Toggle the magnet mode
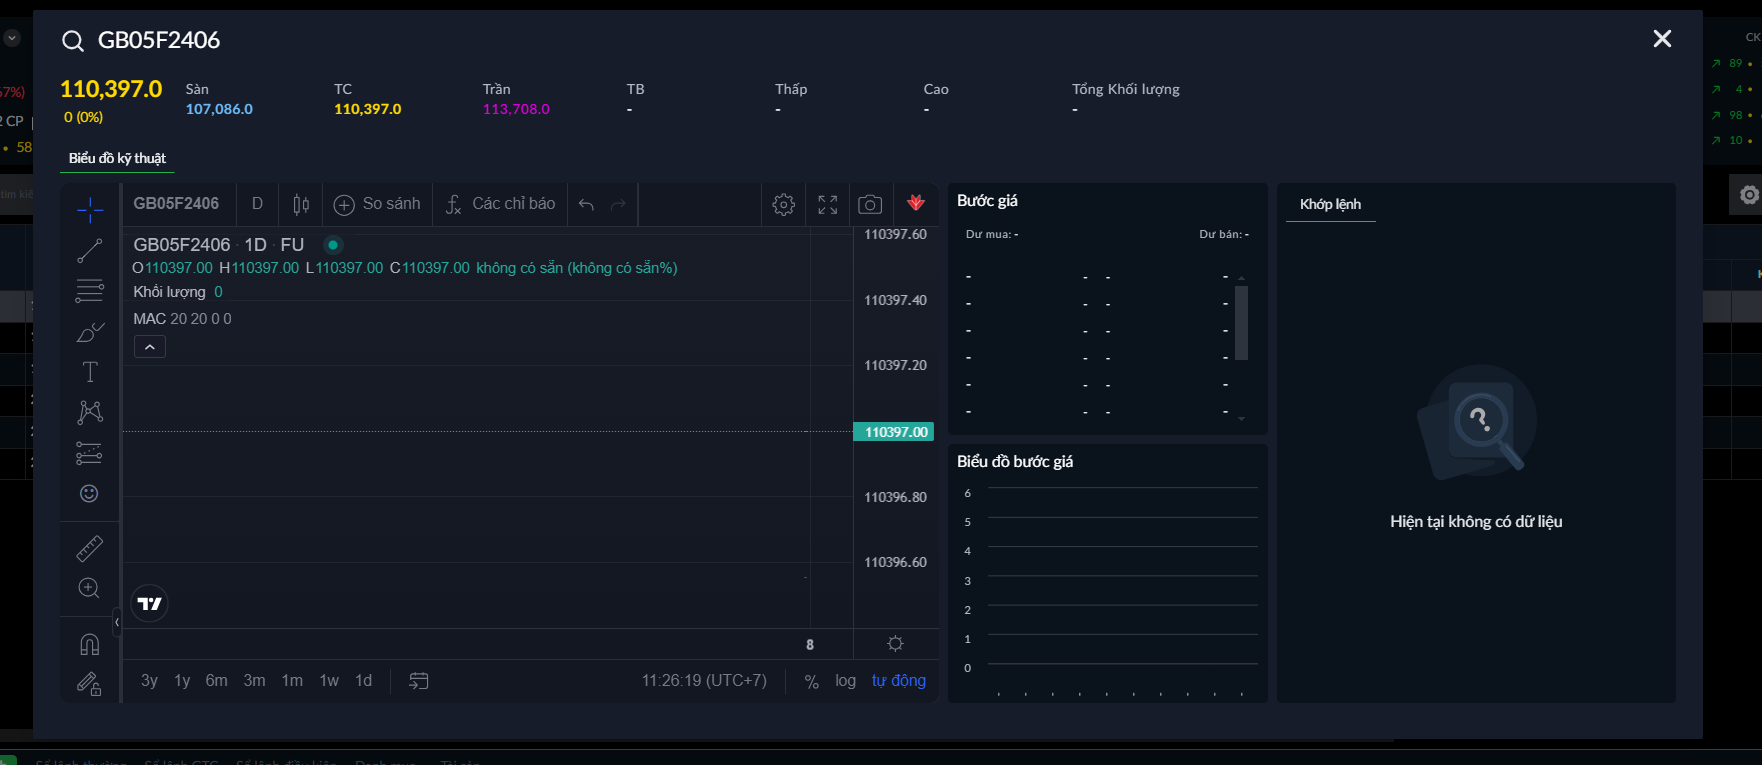Viewport: 1762px width, 765px height. tap(89, 643)
